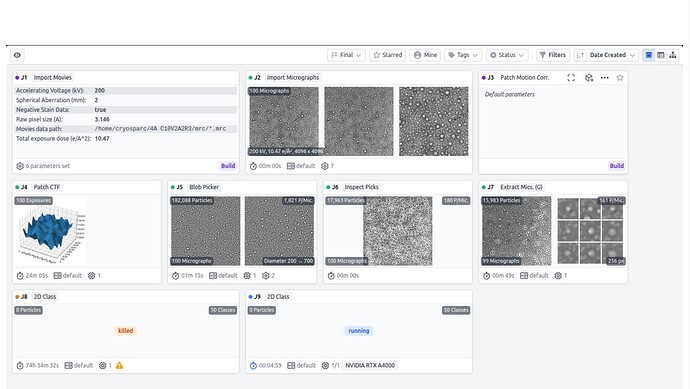Image resolution: width=690 pixels, height=389 pixels.
Task: Toggle the eye visibility button in the toolbar
Action: pos(17,55)
